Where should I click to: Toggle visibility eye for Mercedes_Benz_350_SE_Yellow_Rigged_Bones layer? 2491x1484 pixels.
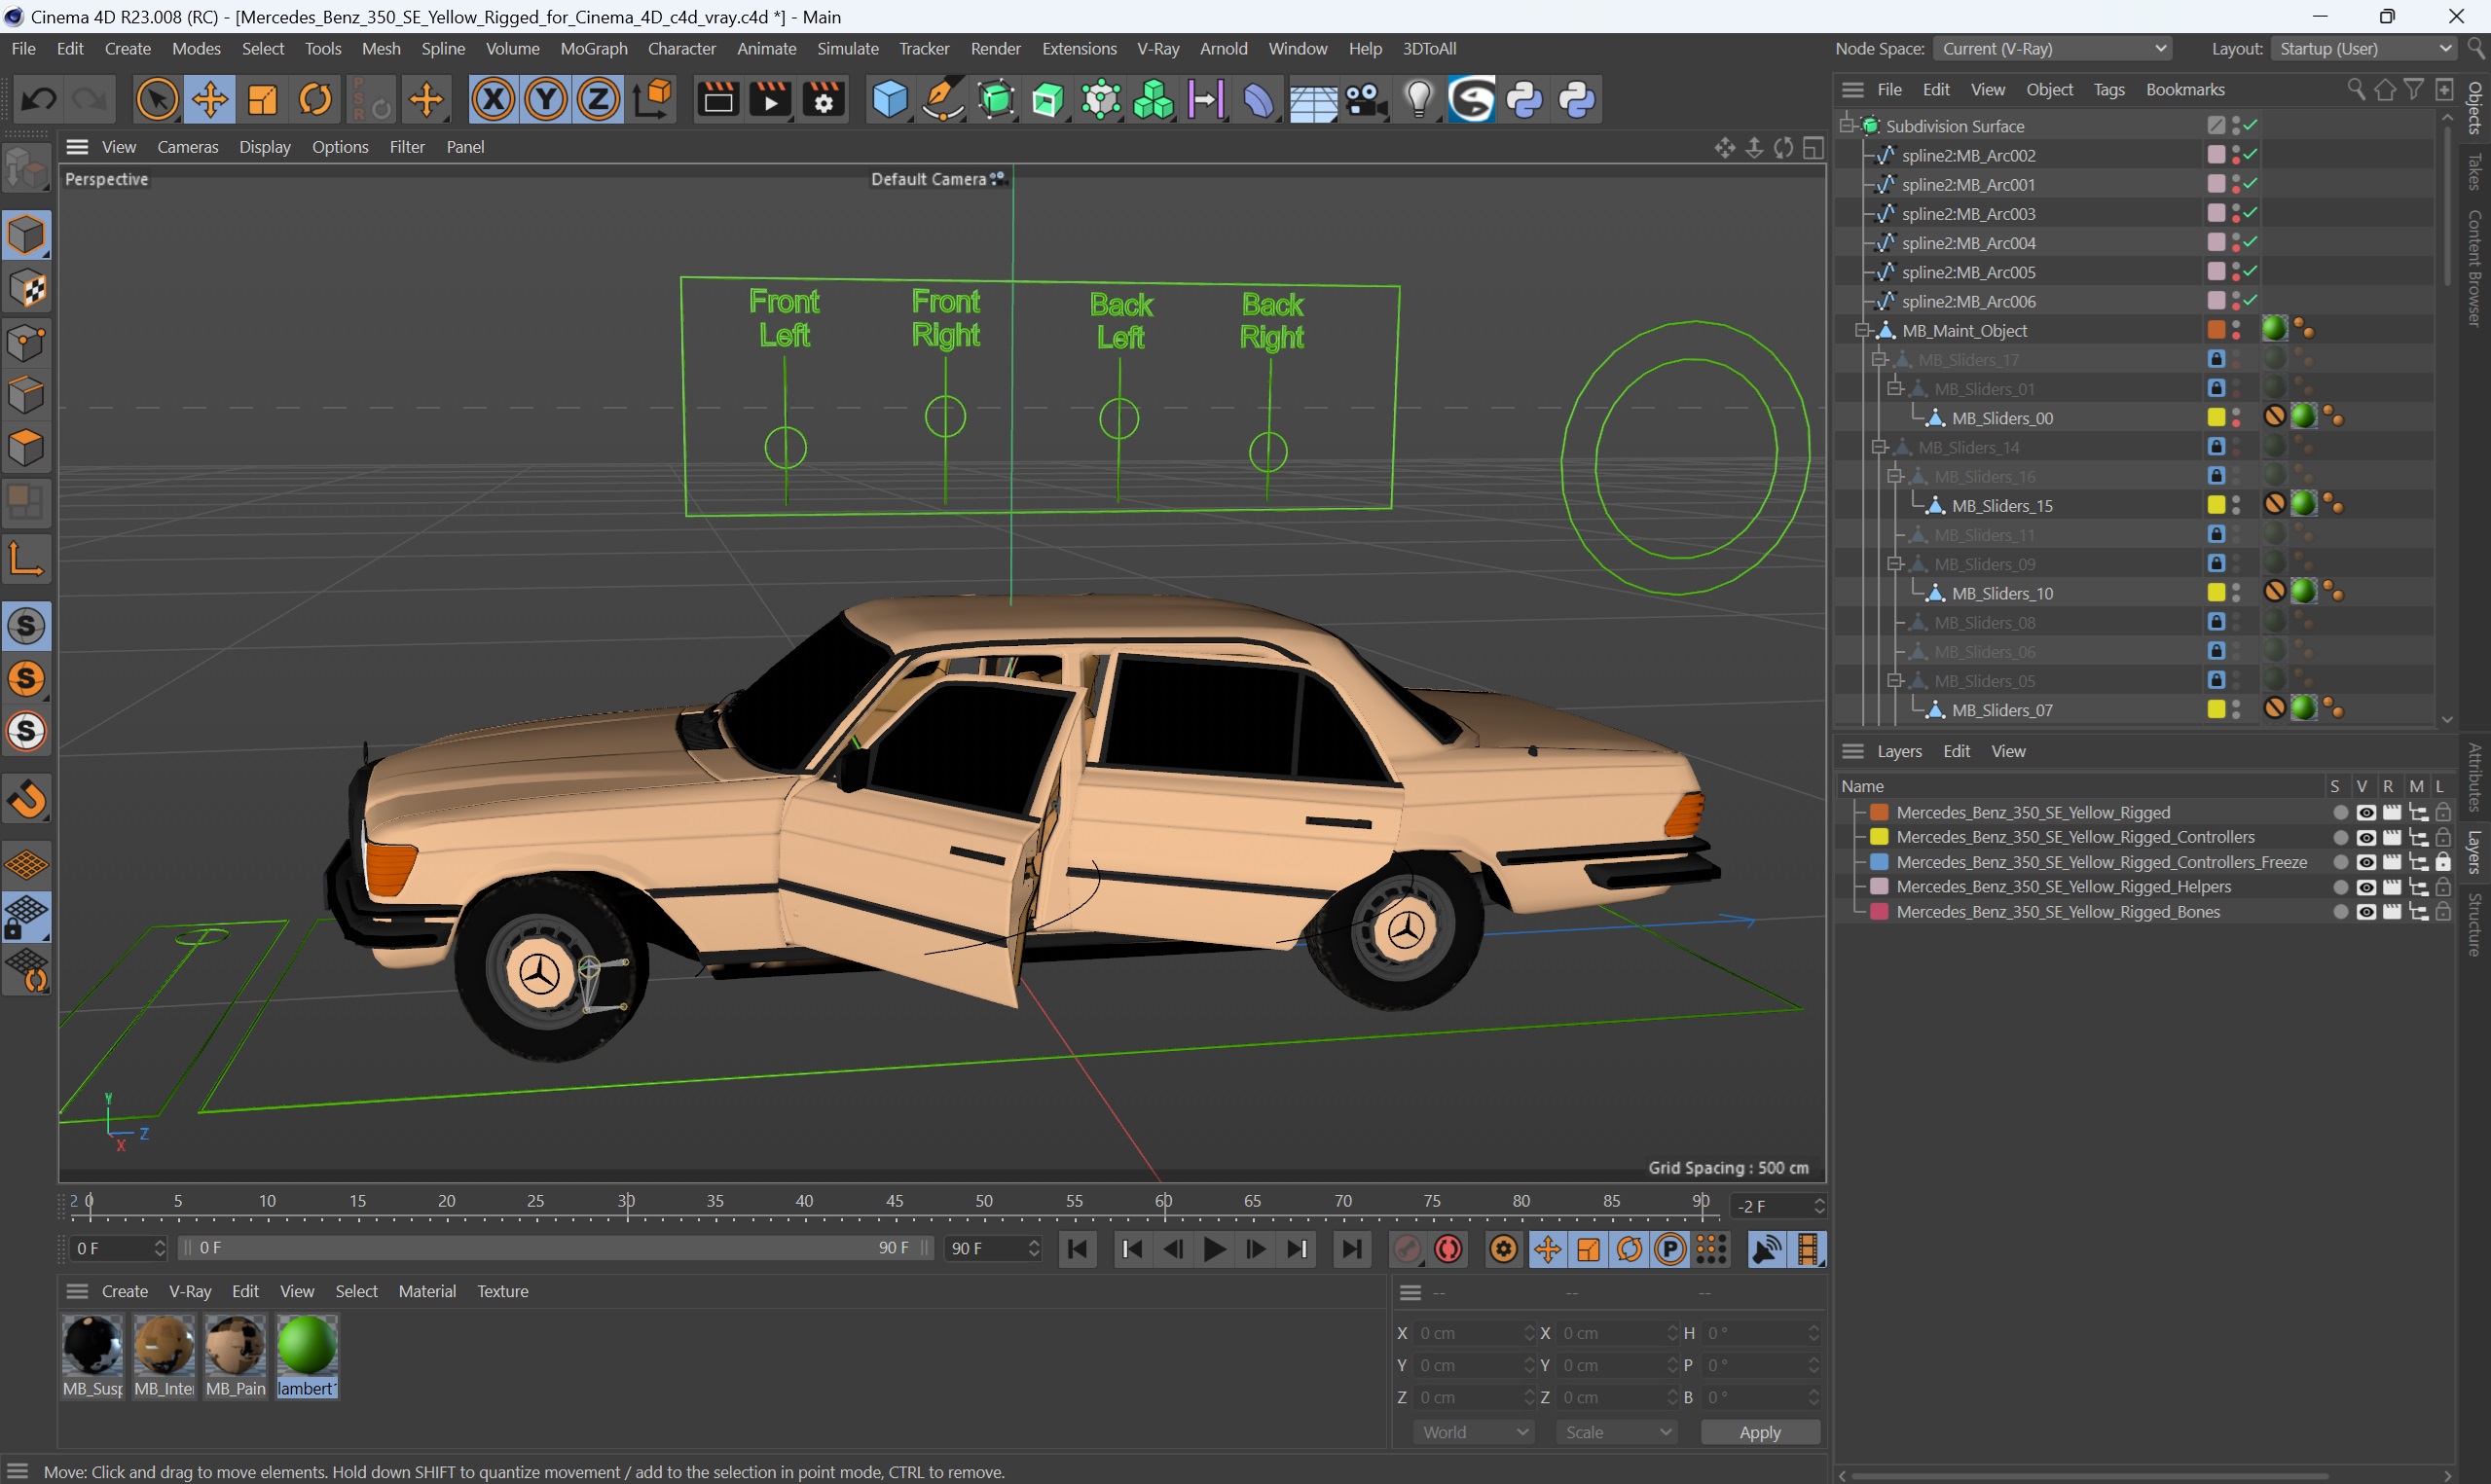click(2366, 912)
